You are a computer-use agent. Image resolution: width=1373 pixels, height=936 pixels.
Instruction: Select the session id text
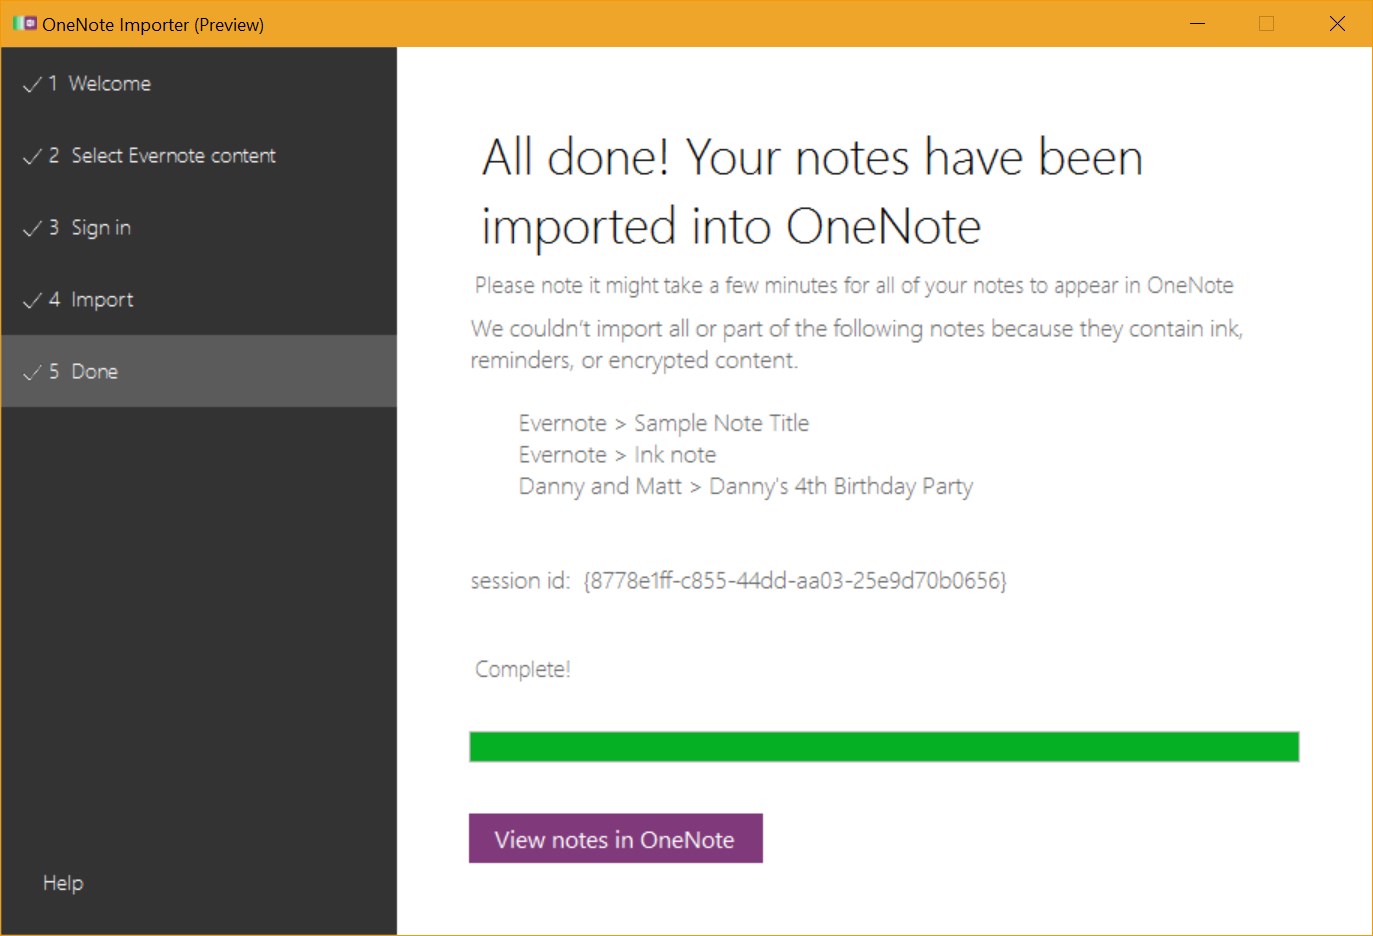tap(739, 580)
